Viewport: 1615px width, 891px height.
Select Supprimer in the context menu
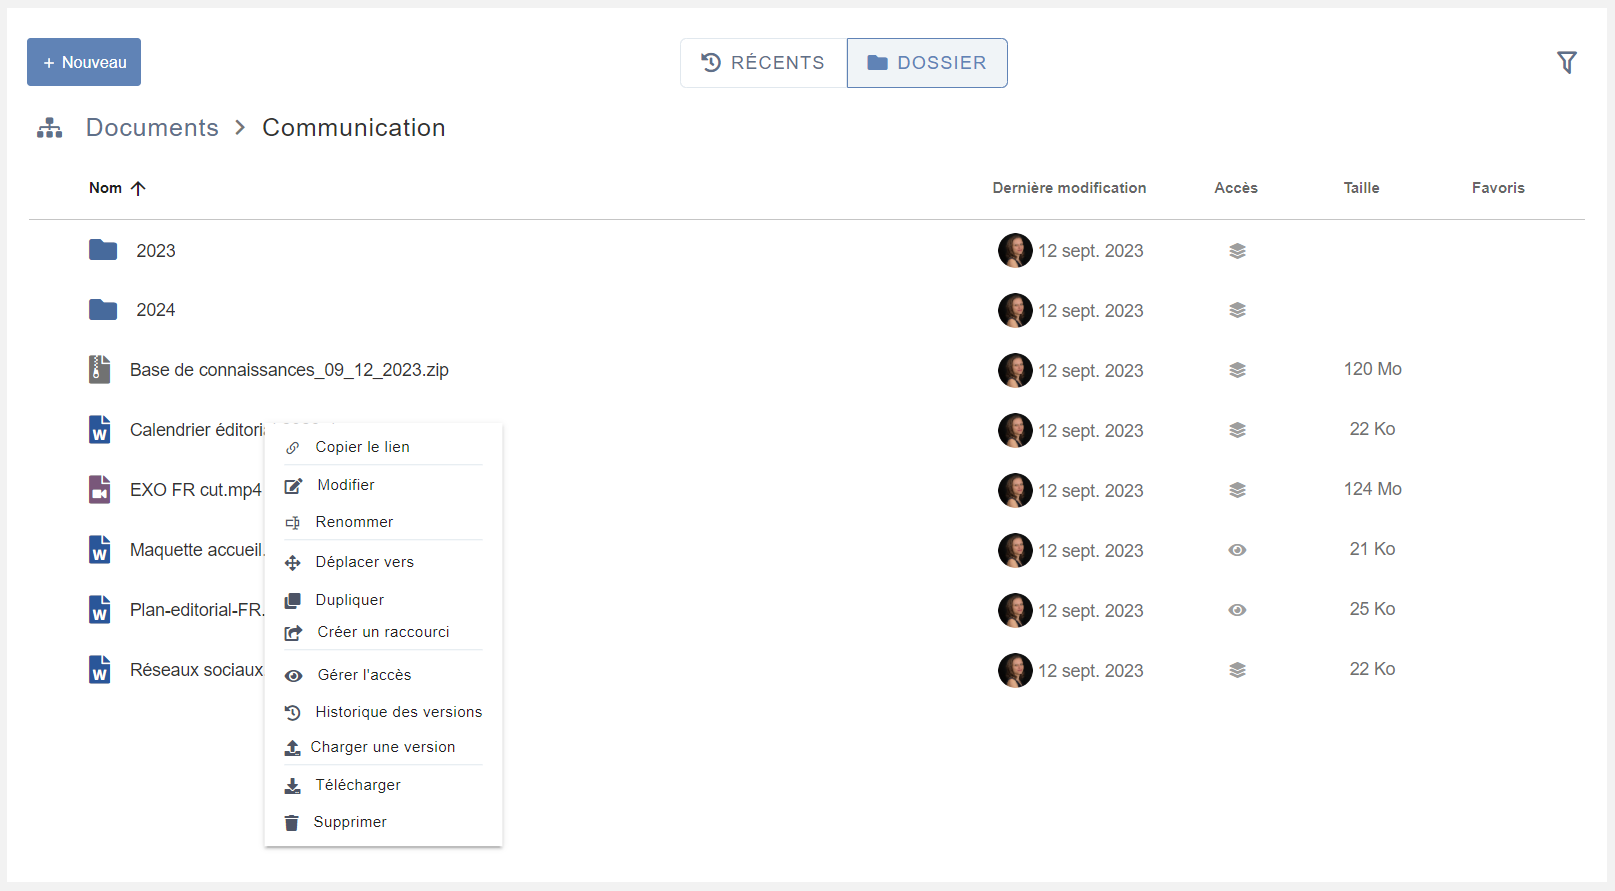(350, 822)
